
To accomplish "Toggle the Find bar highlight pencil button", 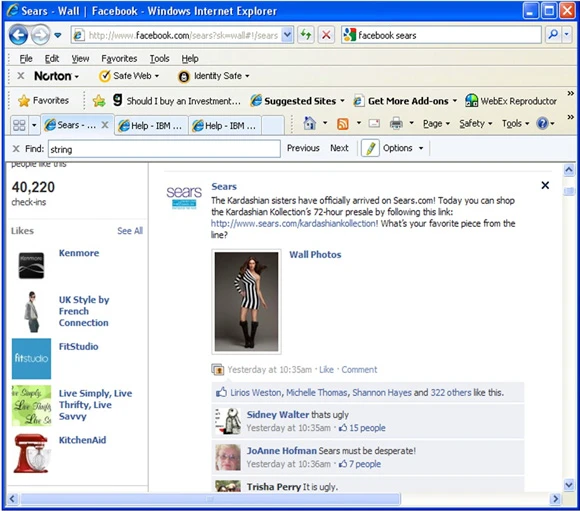I will pos(370,148).
